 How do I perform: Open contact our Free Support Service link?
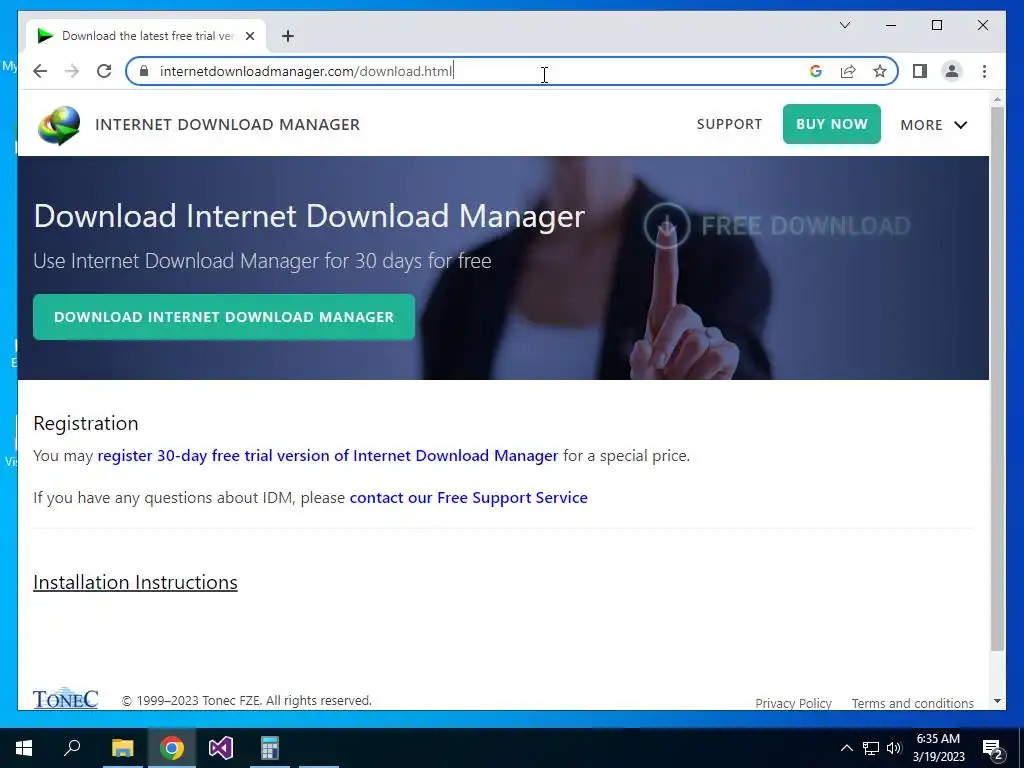pyautogui.click(x=468, y=498)
